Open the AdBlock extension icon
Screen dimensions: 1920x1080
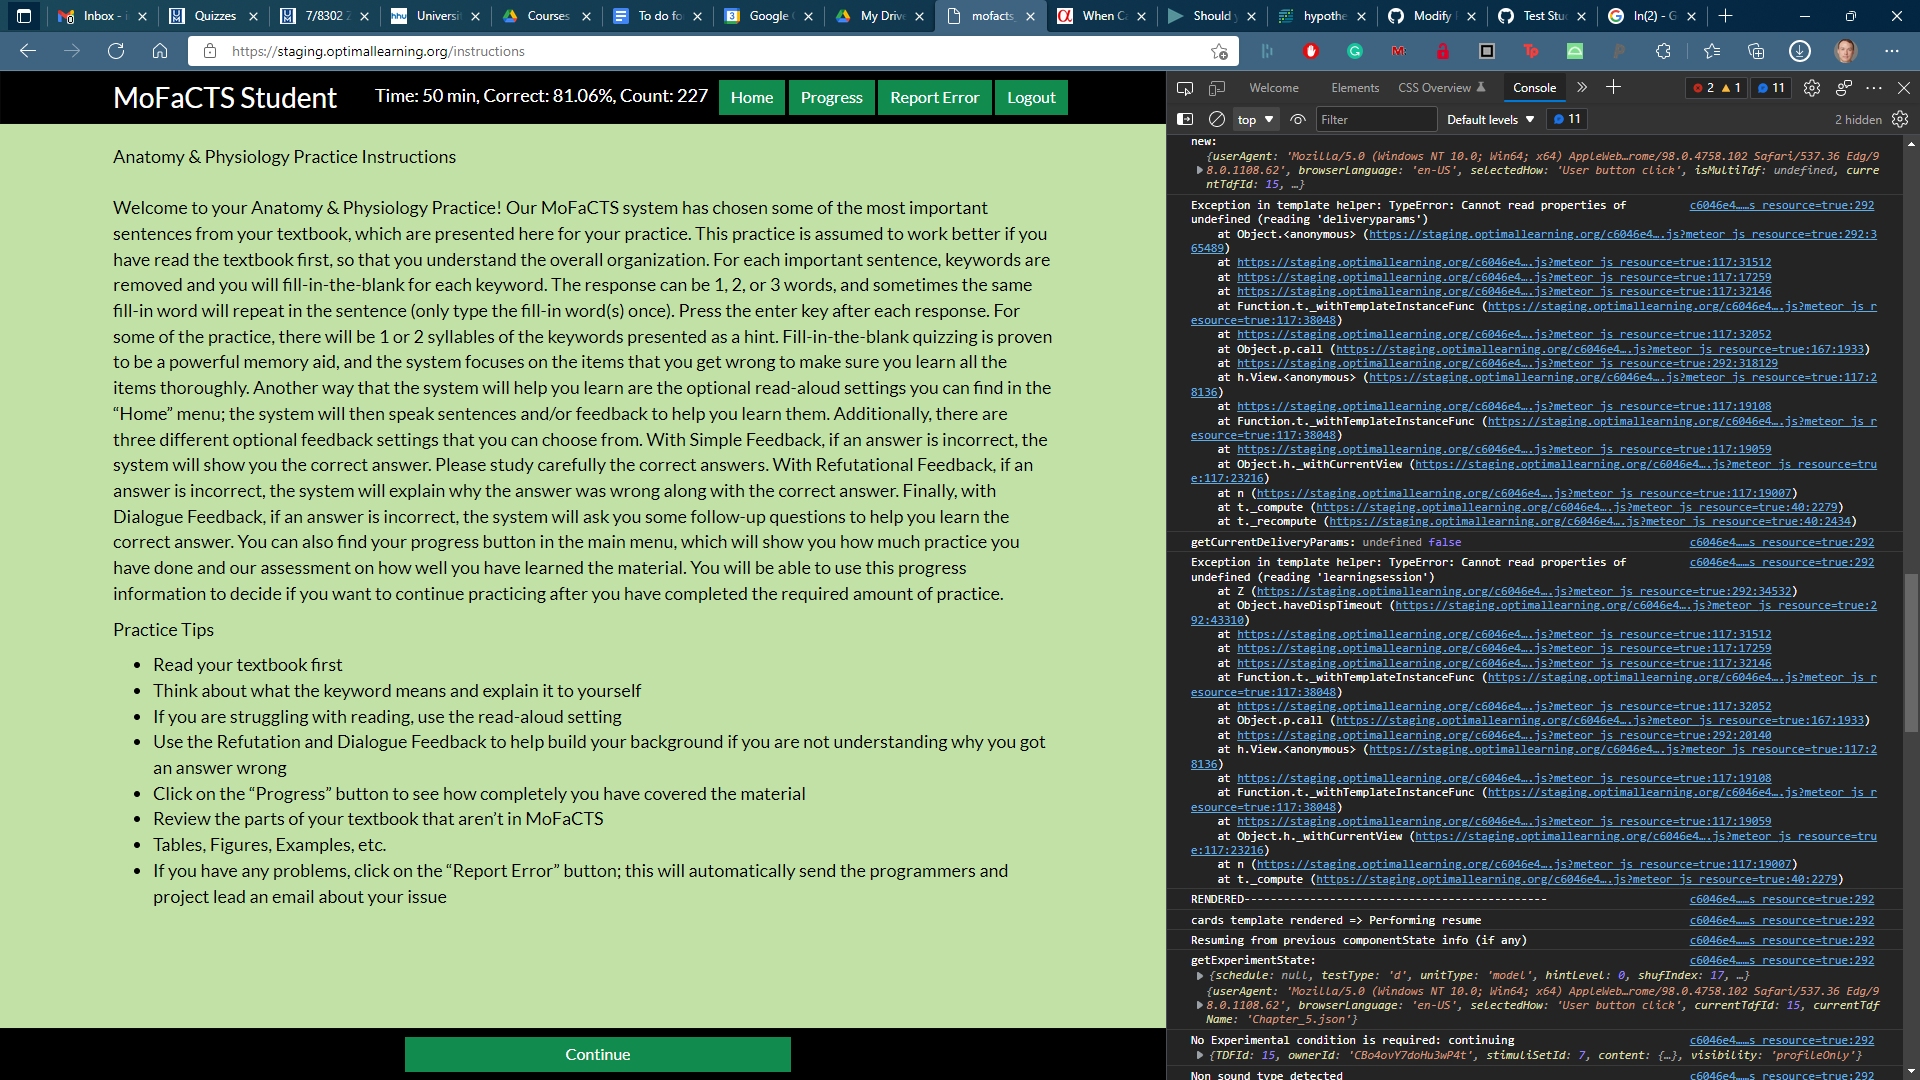tap(1311, 51)
